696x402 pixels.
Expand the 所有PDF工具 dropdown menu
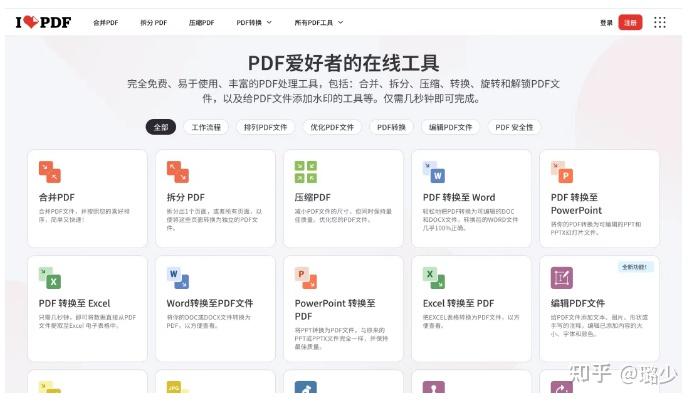319,23
